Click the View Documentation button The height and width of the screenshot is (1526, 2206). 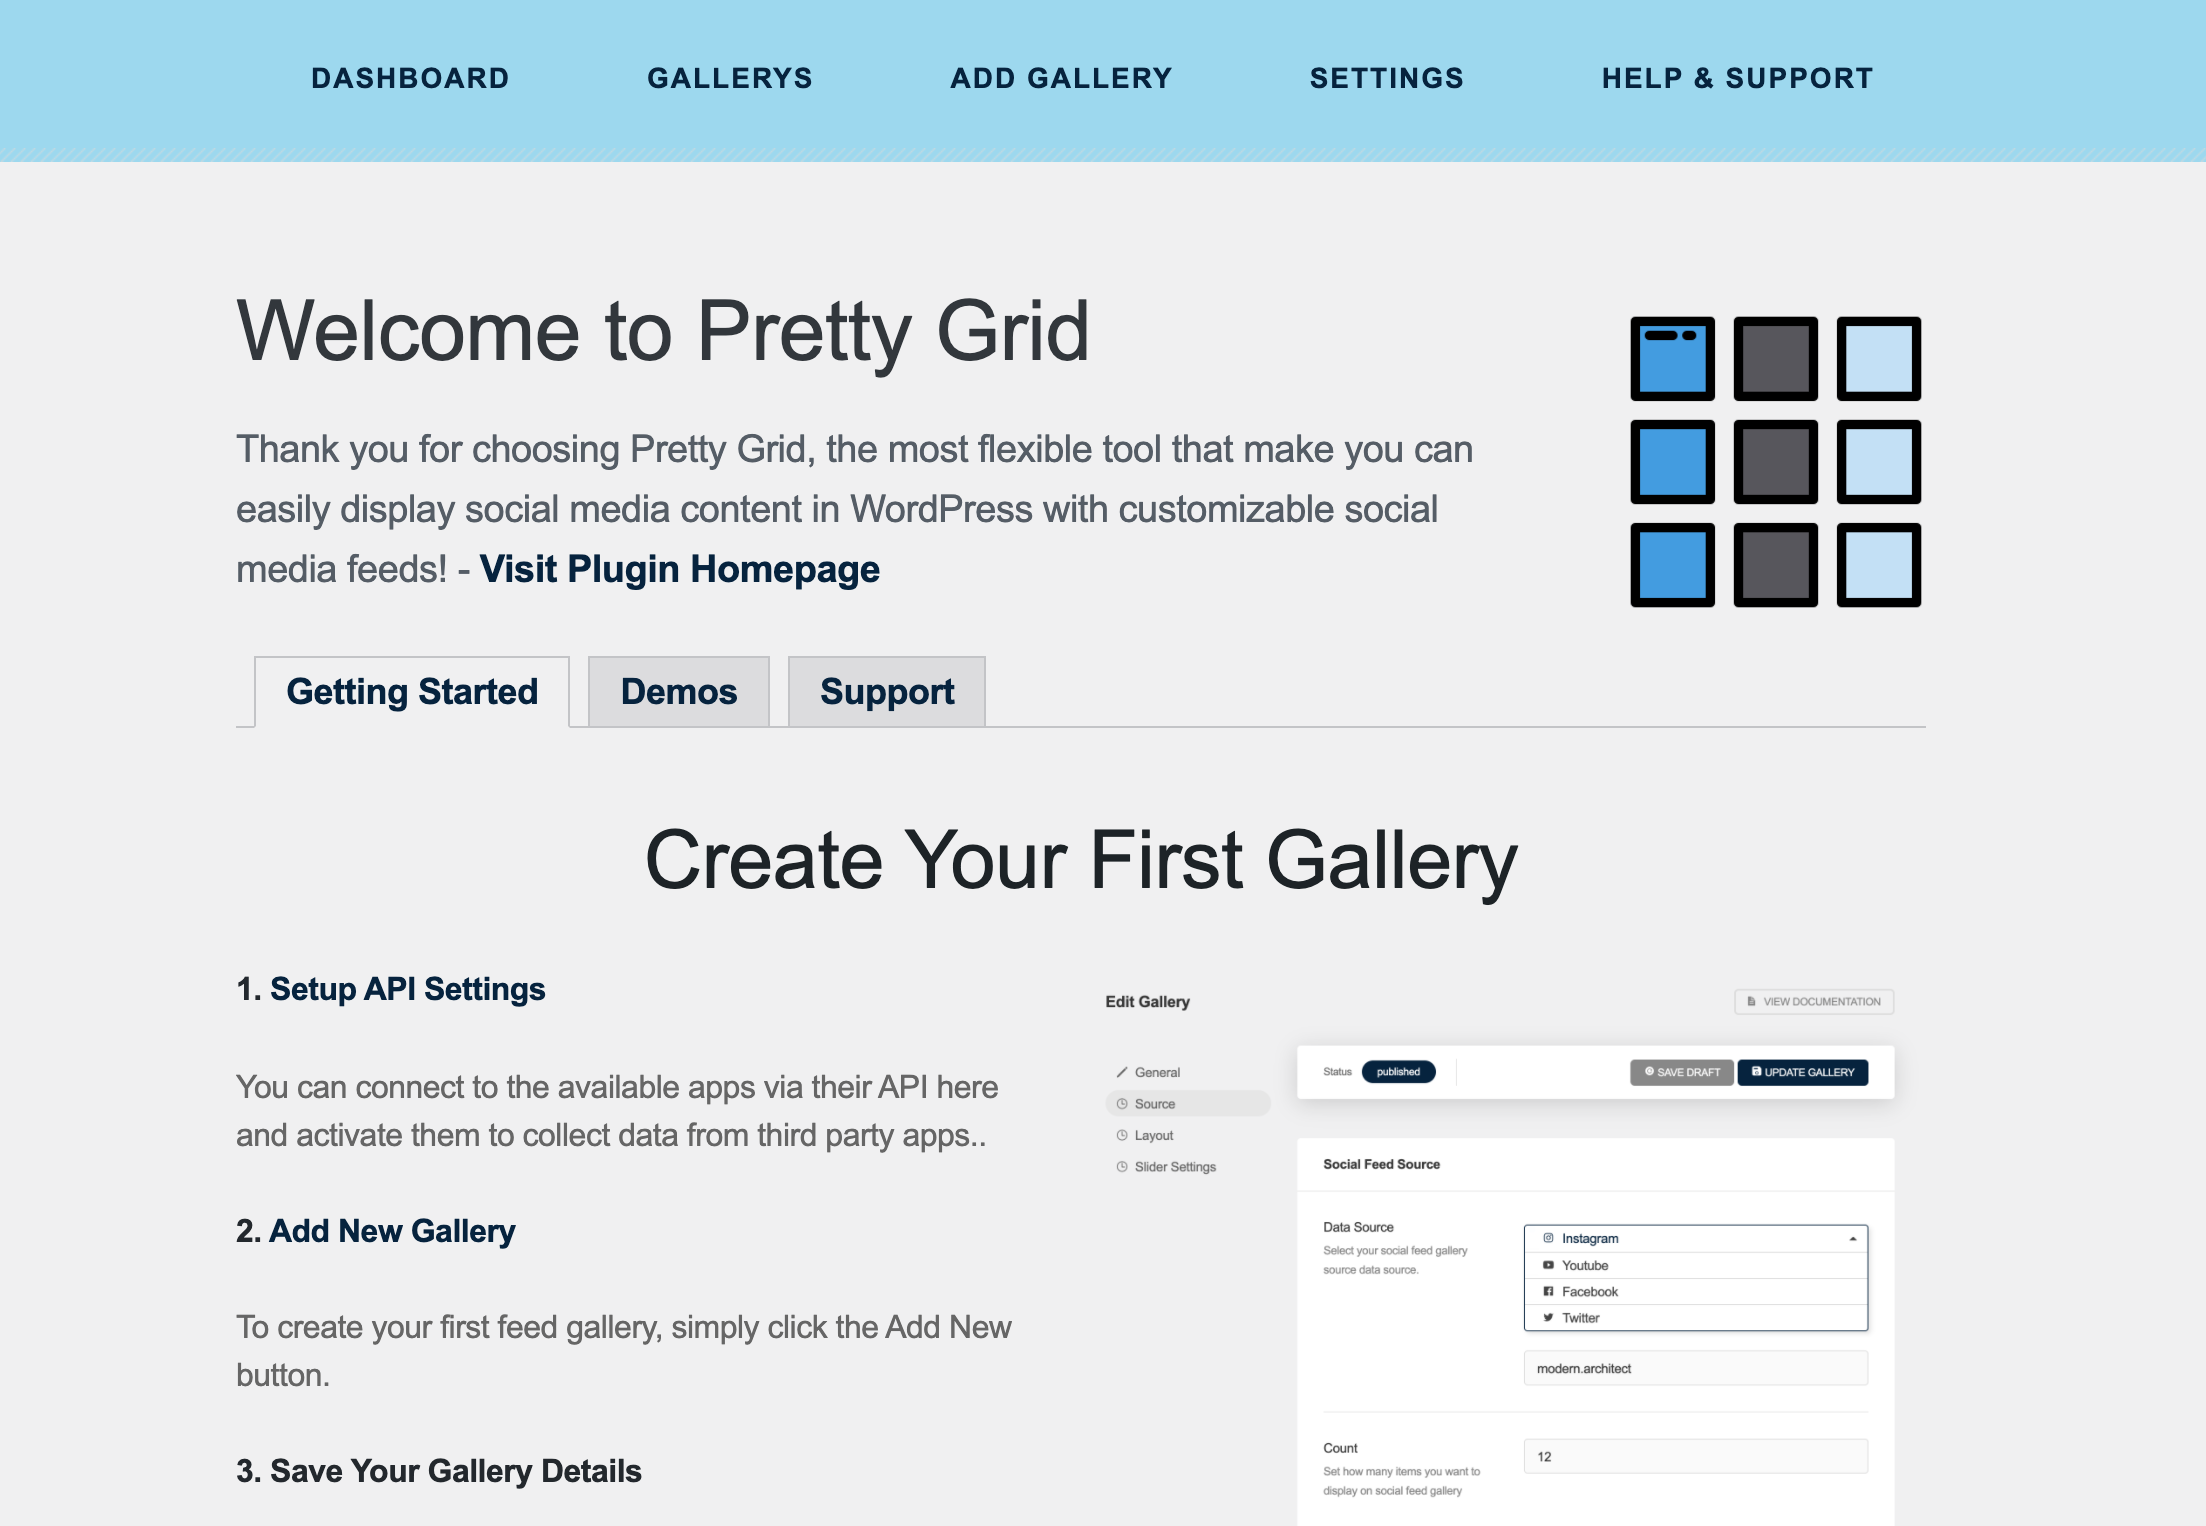click(1813, 1002)
